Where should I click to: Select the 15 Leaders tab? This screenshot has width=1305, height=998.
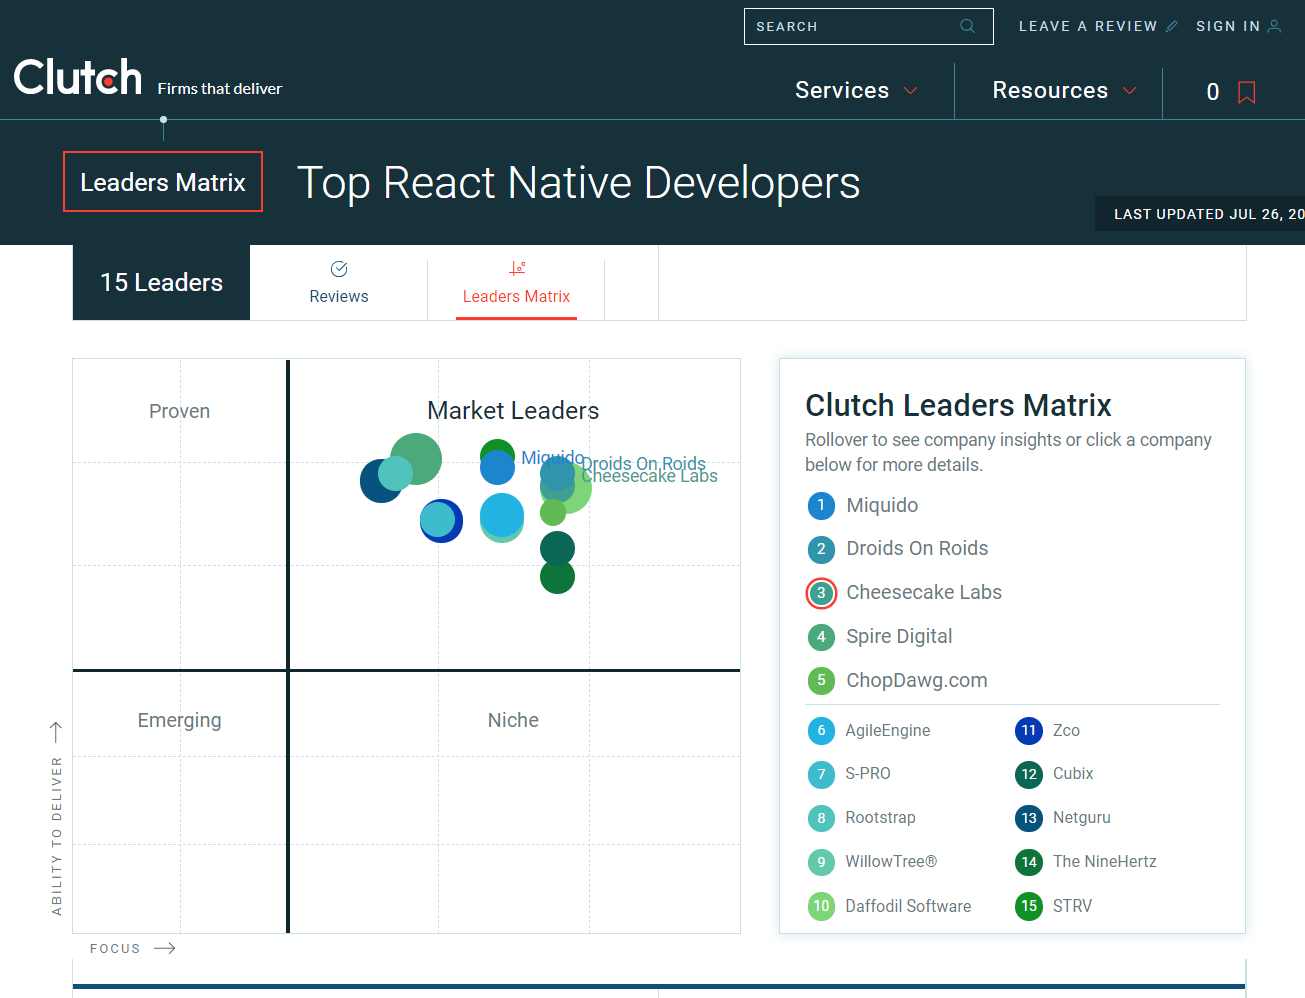[x=161, y=283]
